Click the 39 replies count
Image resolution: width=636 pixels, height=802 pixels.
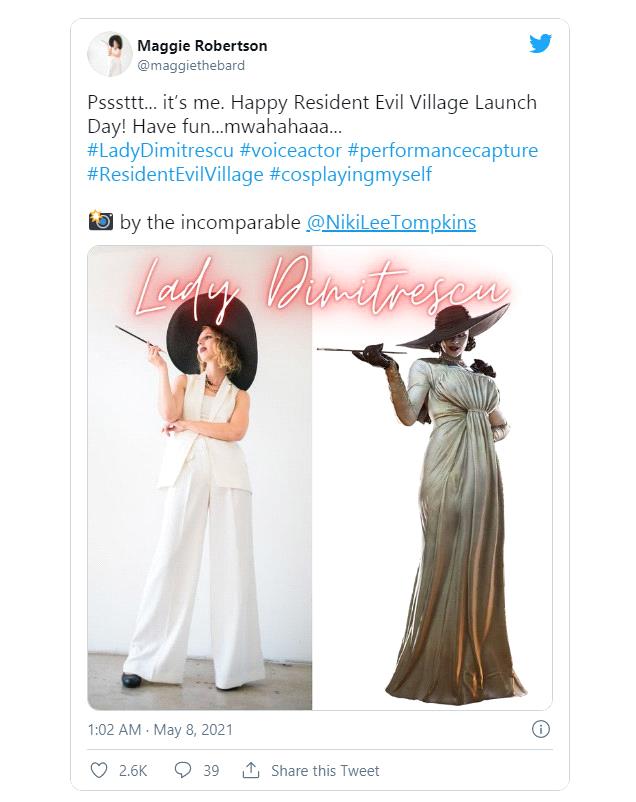[211, 770]
